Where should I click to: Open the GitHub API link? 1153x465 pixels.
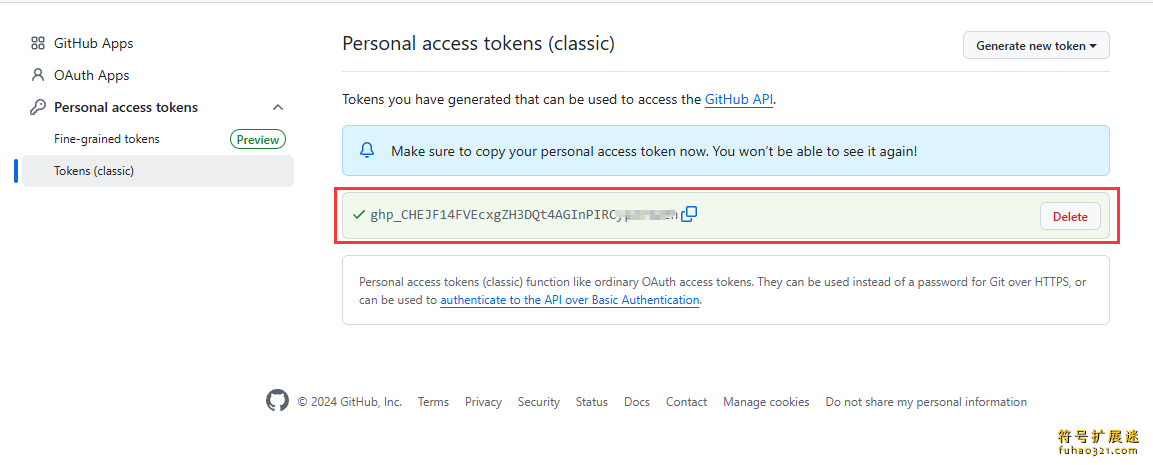click(x=738, y=99)
